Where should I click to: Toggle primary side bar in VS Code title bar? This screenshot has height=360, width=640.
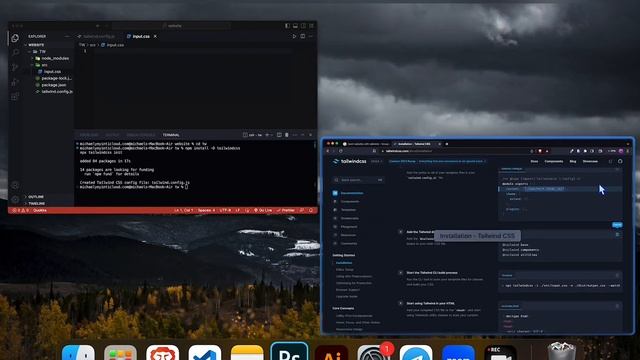[287, 26]
